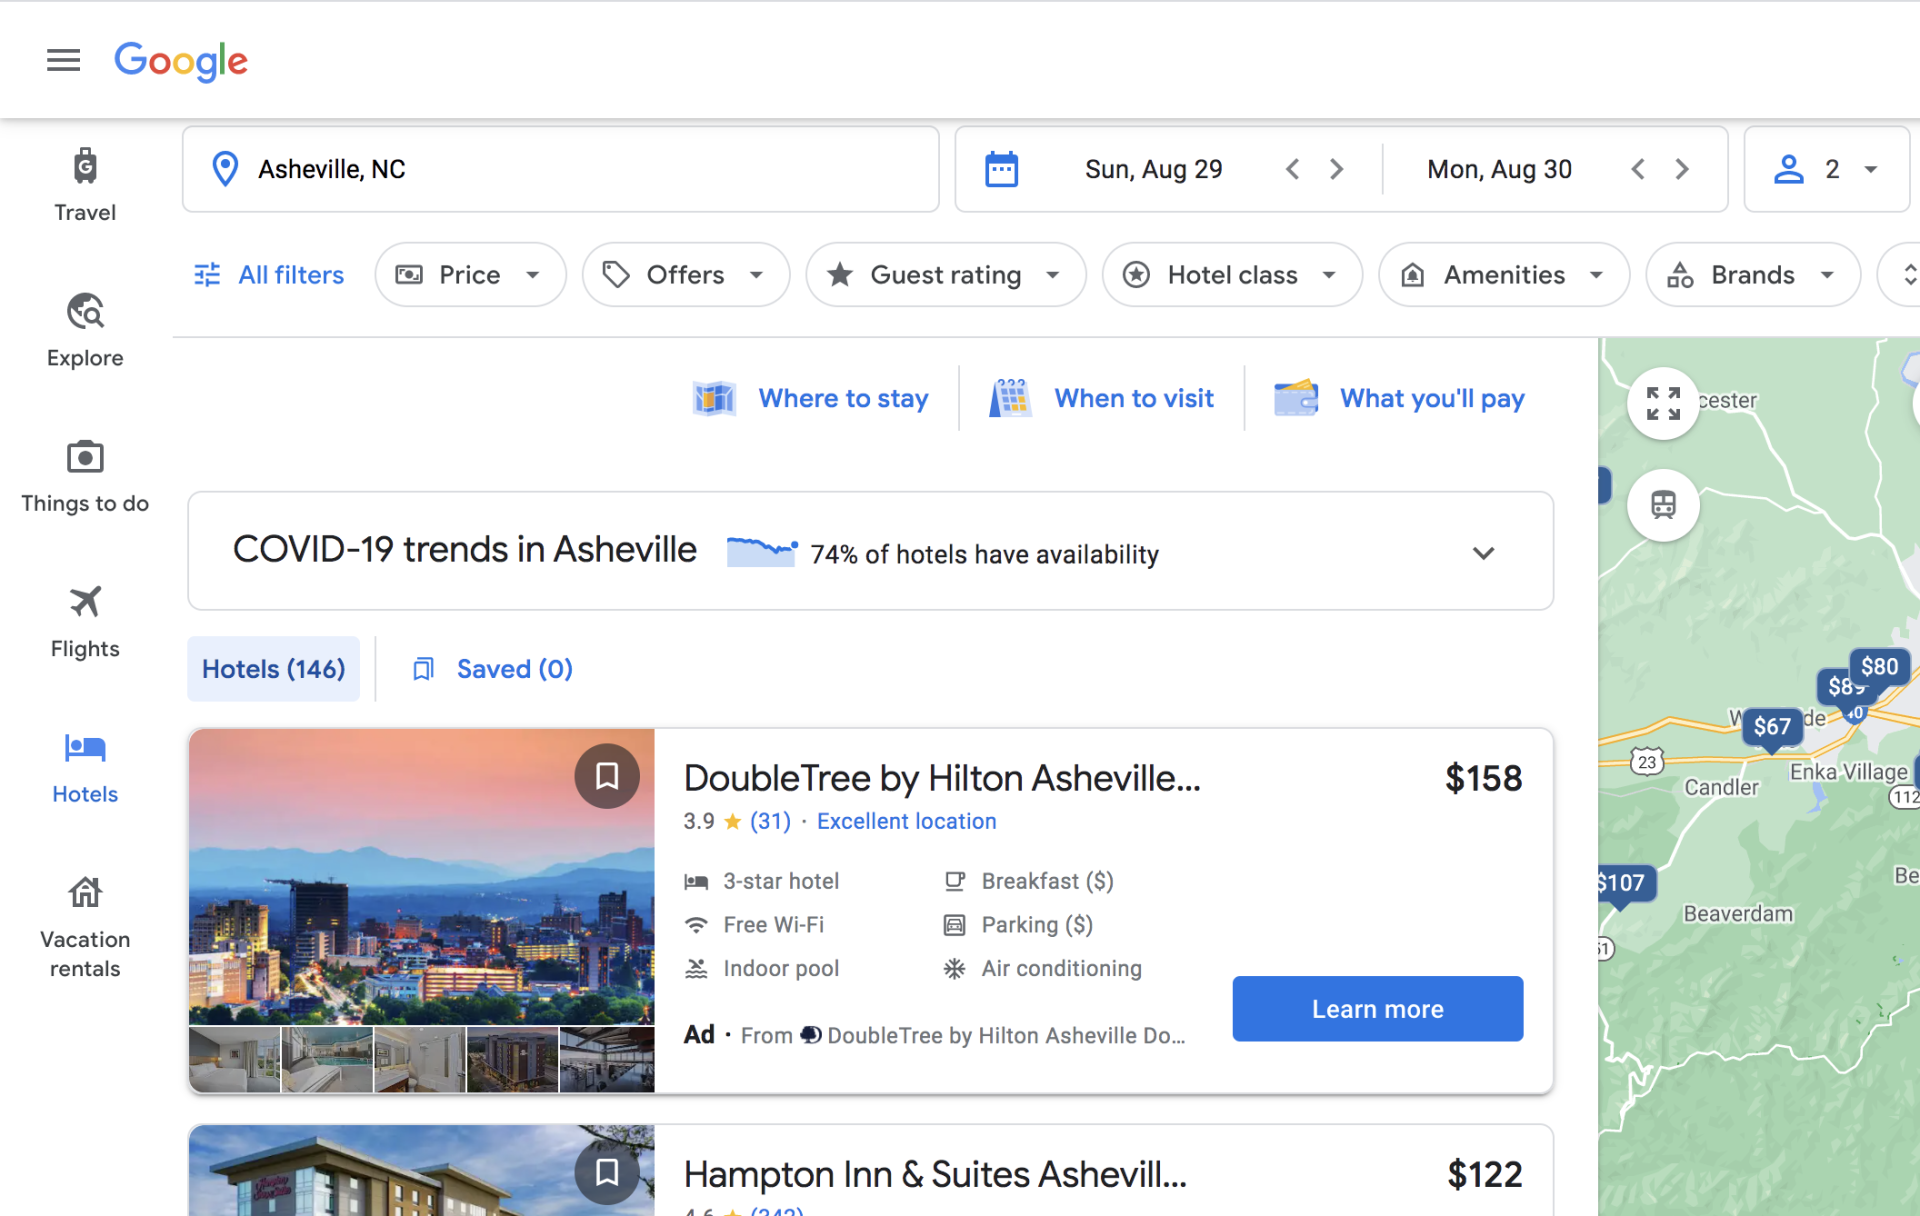Select the $80 price marker on map
Screen dimensions: 1920x1216
click(1879, 667)
